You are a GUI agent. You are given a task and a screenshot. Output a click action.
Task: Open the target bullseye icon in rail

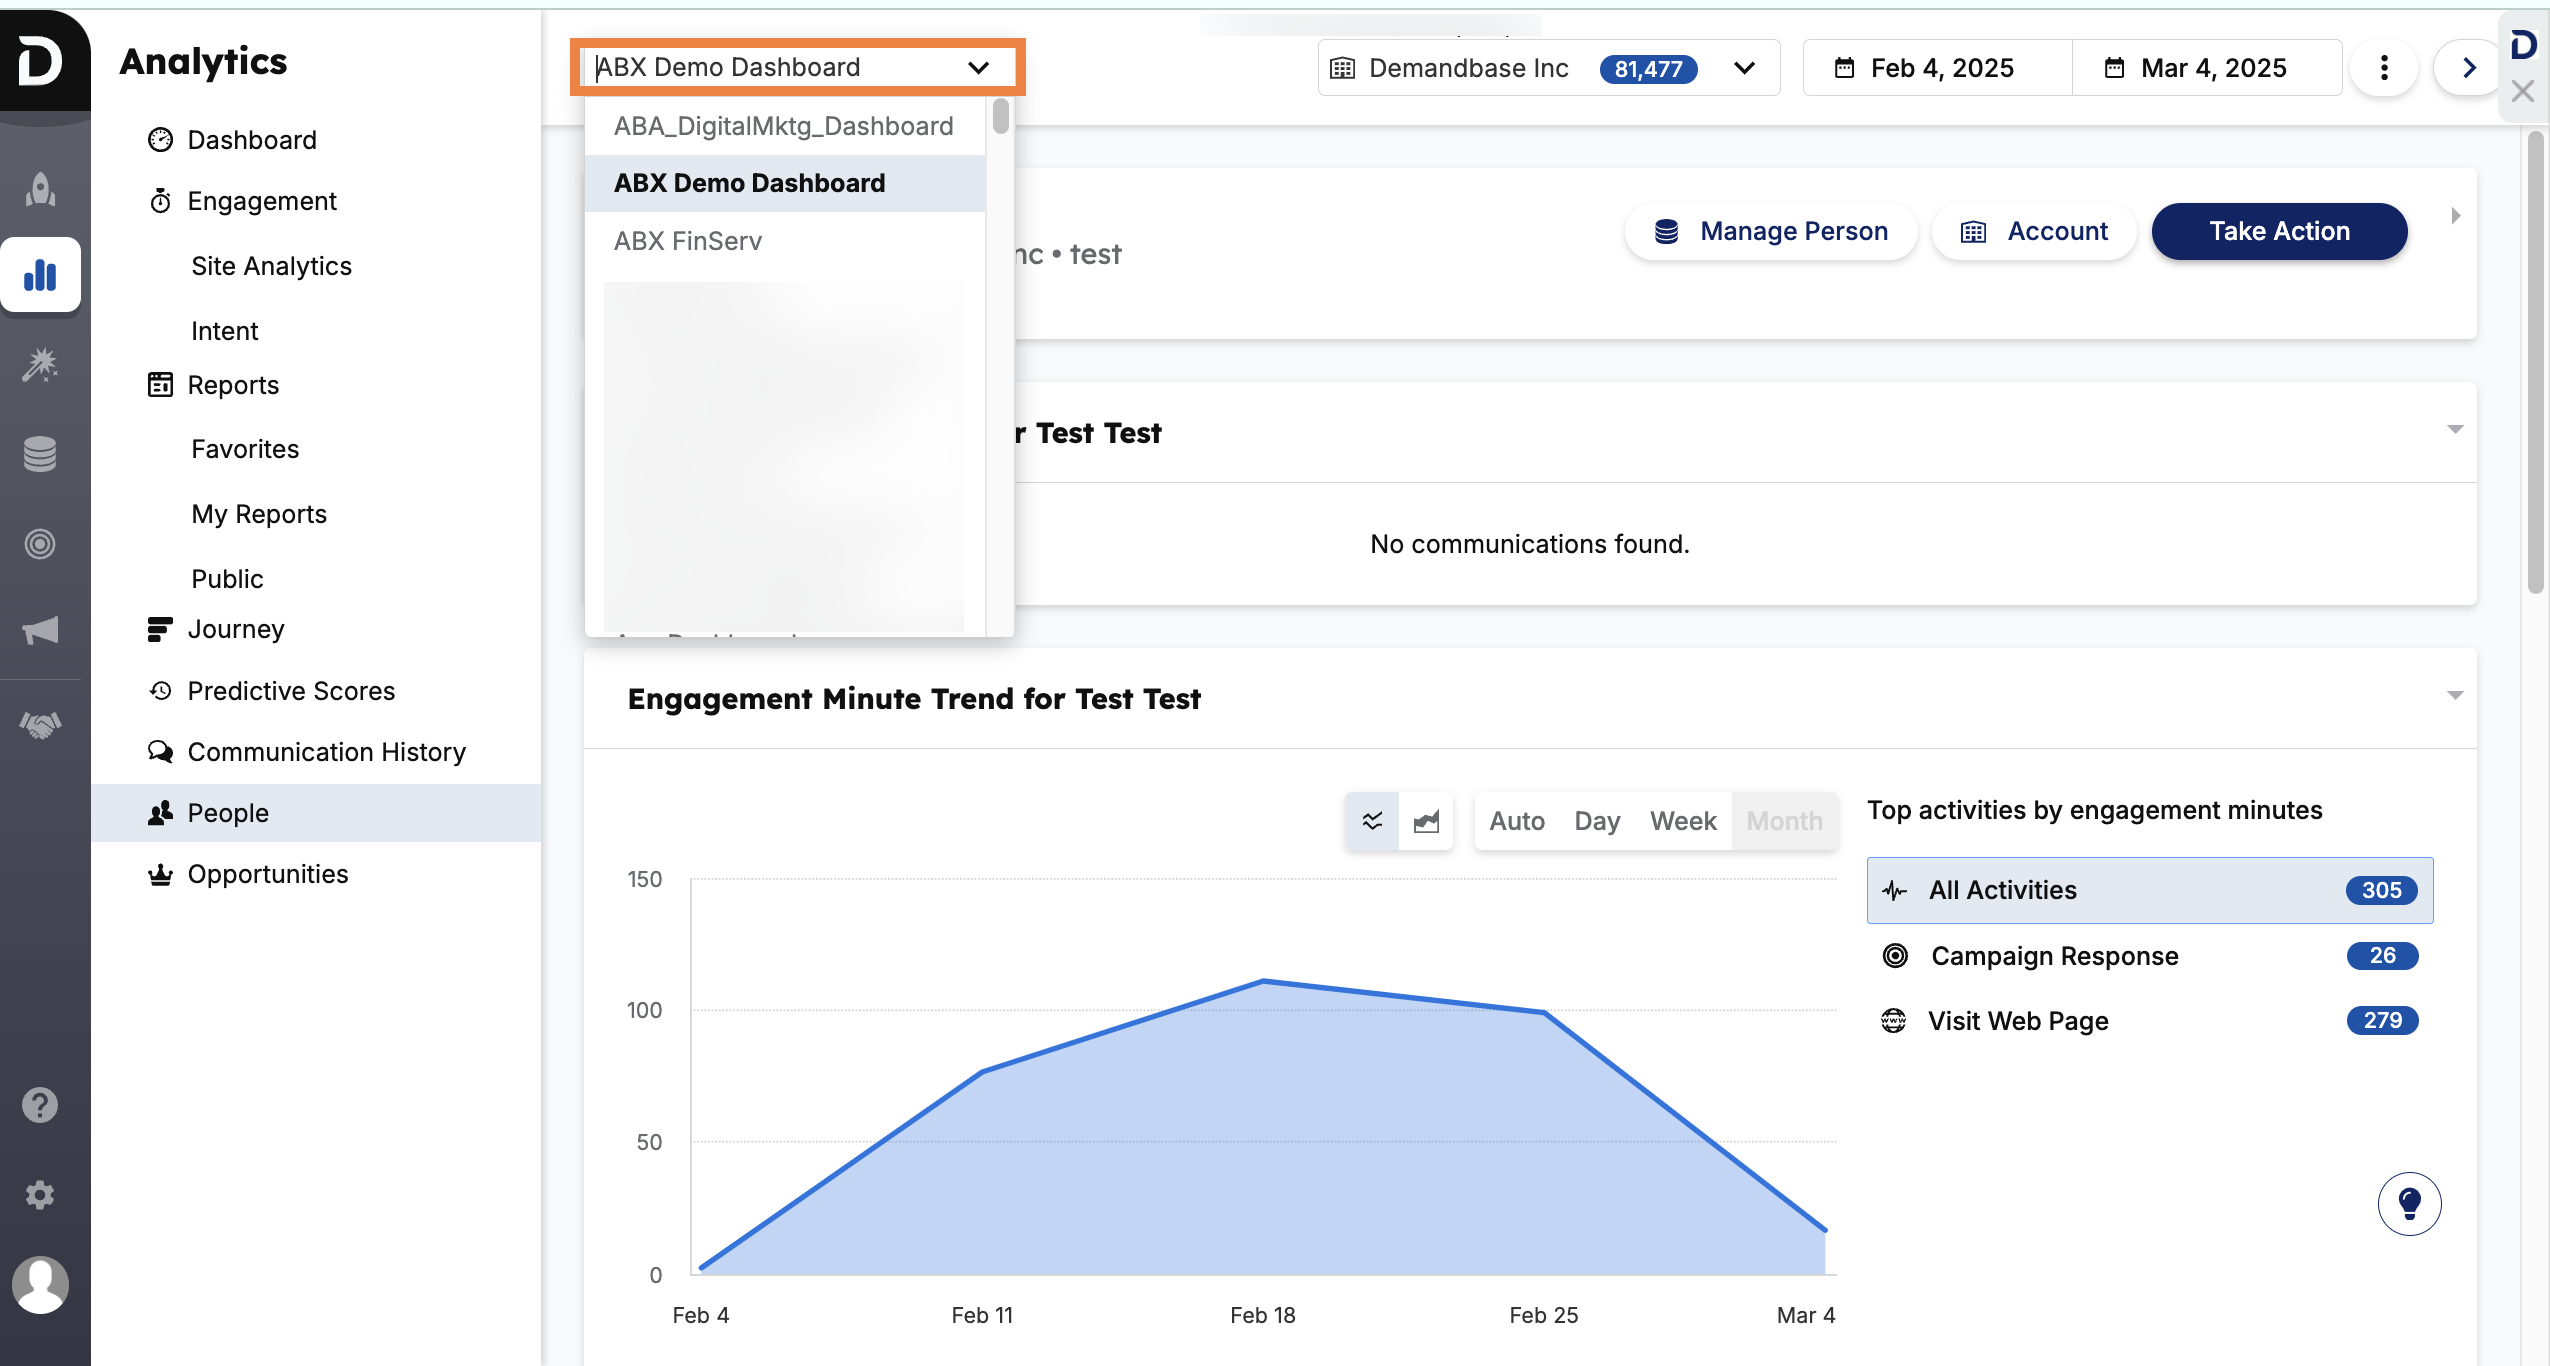(40, 543)
